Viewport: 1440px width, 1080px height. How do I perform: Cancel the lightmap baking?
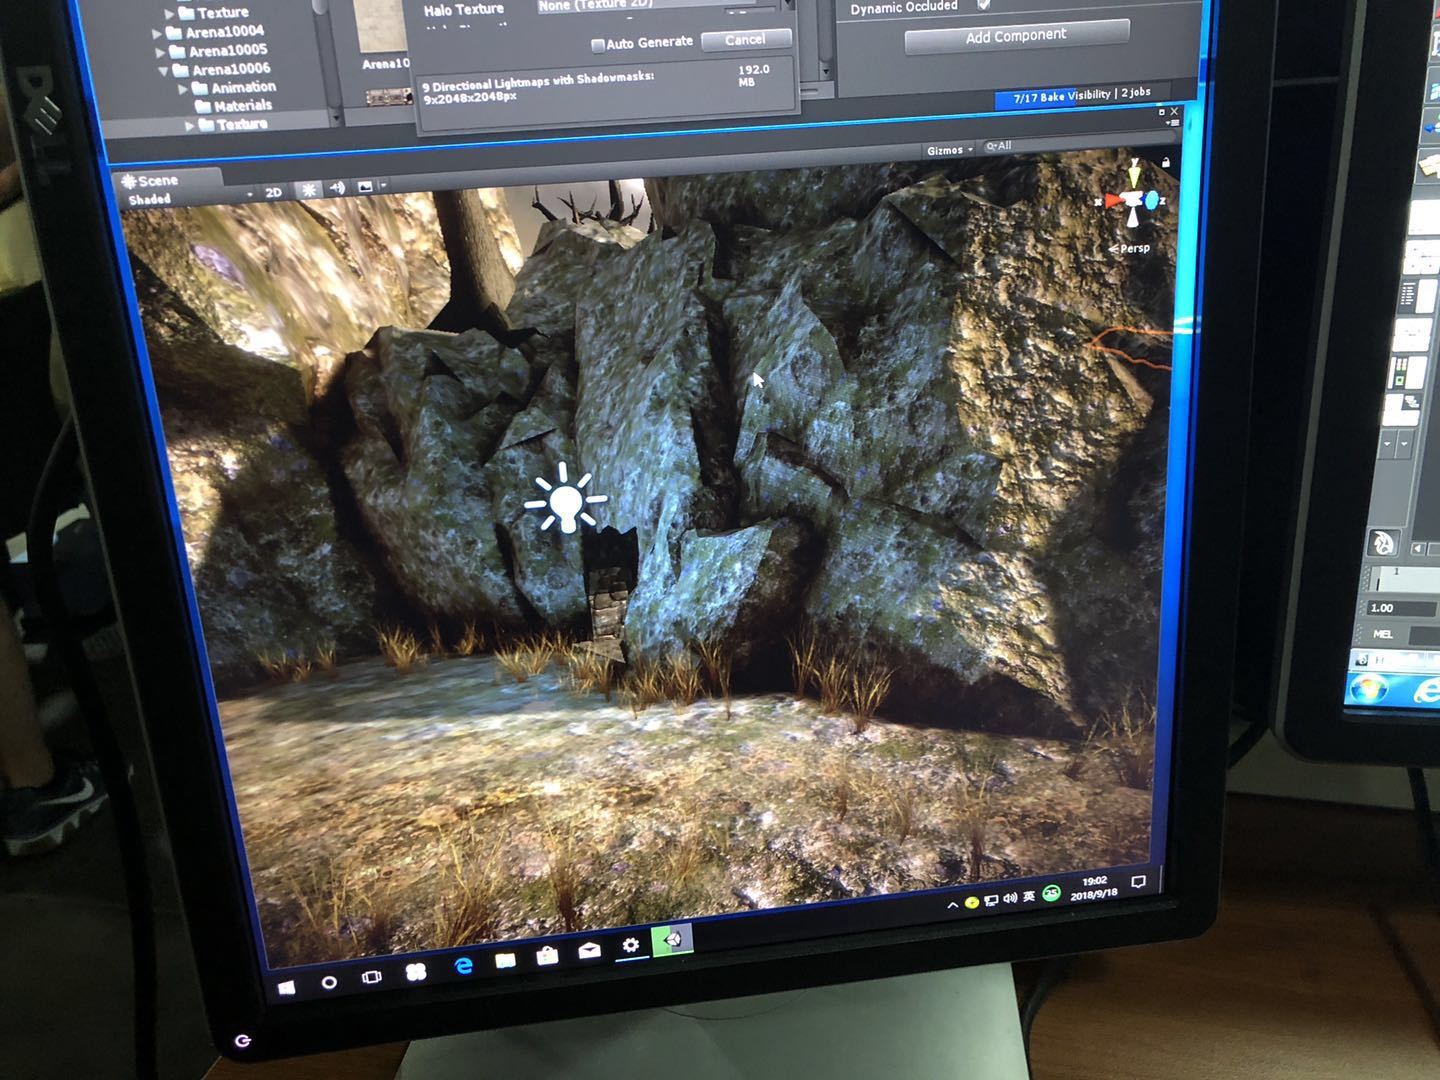point(745,40)
